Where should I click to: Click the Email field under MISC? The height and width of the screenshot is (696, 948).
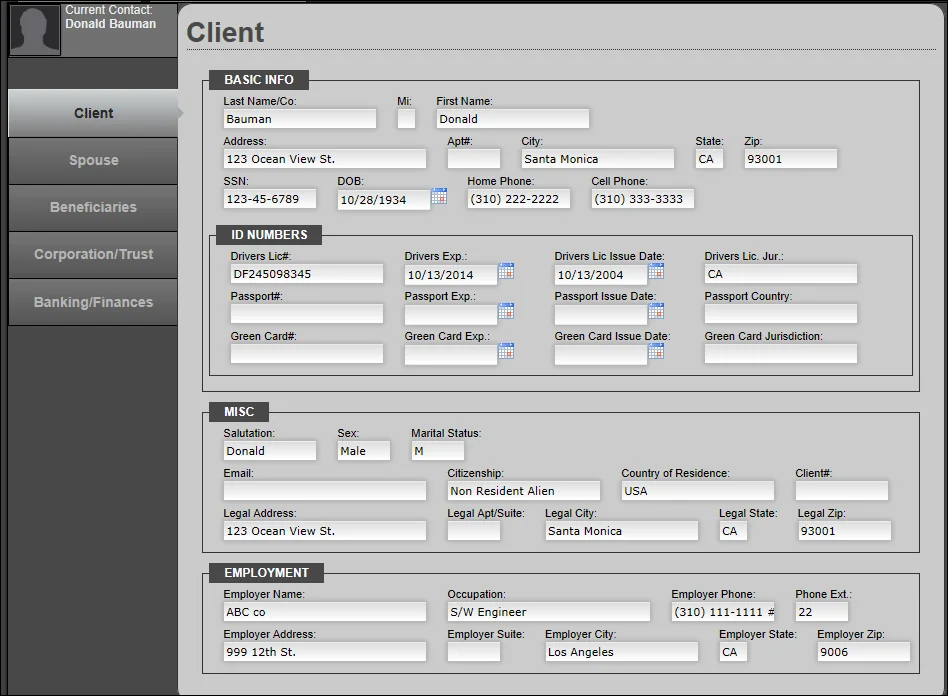point(324,490)
